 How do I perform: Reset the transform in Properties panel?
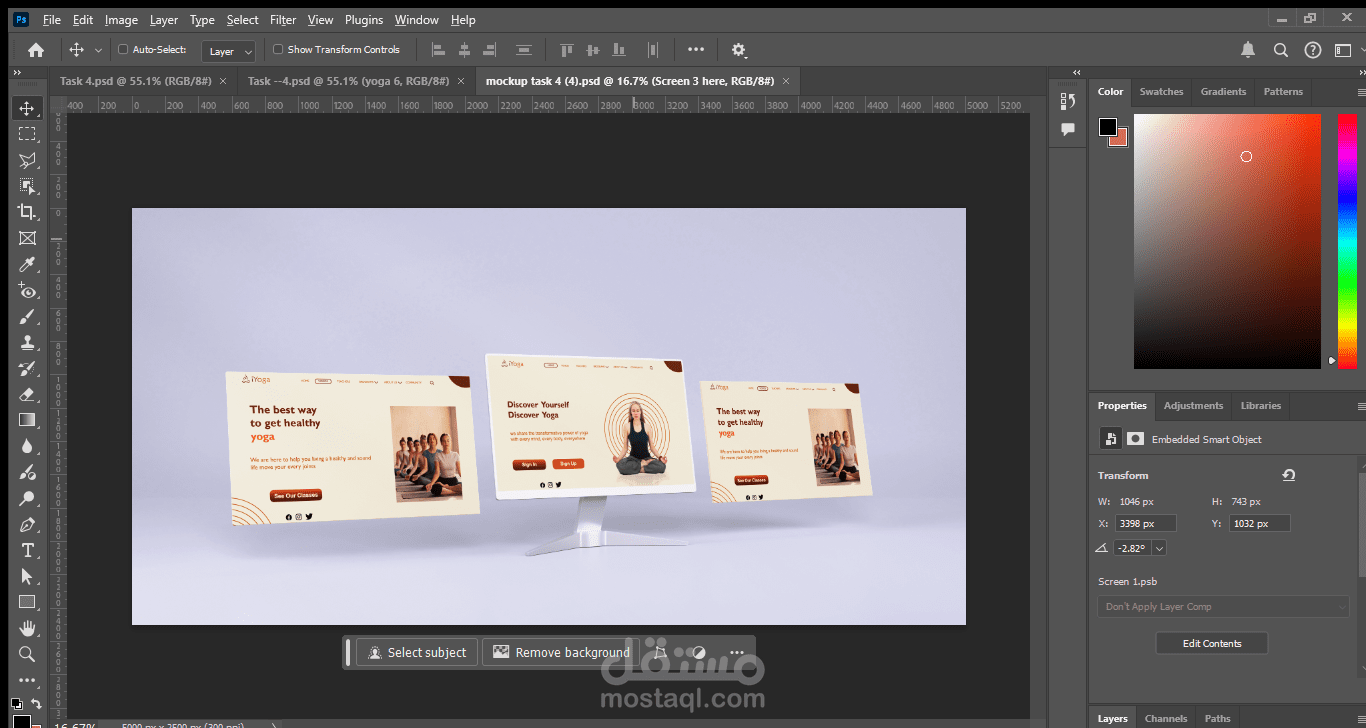tap(1289, 475)
